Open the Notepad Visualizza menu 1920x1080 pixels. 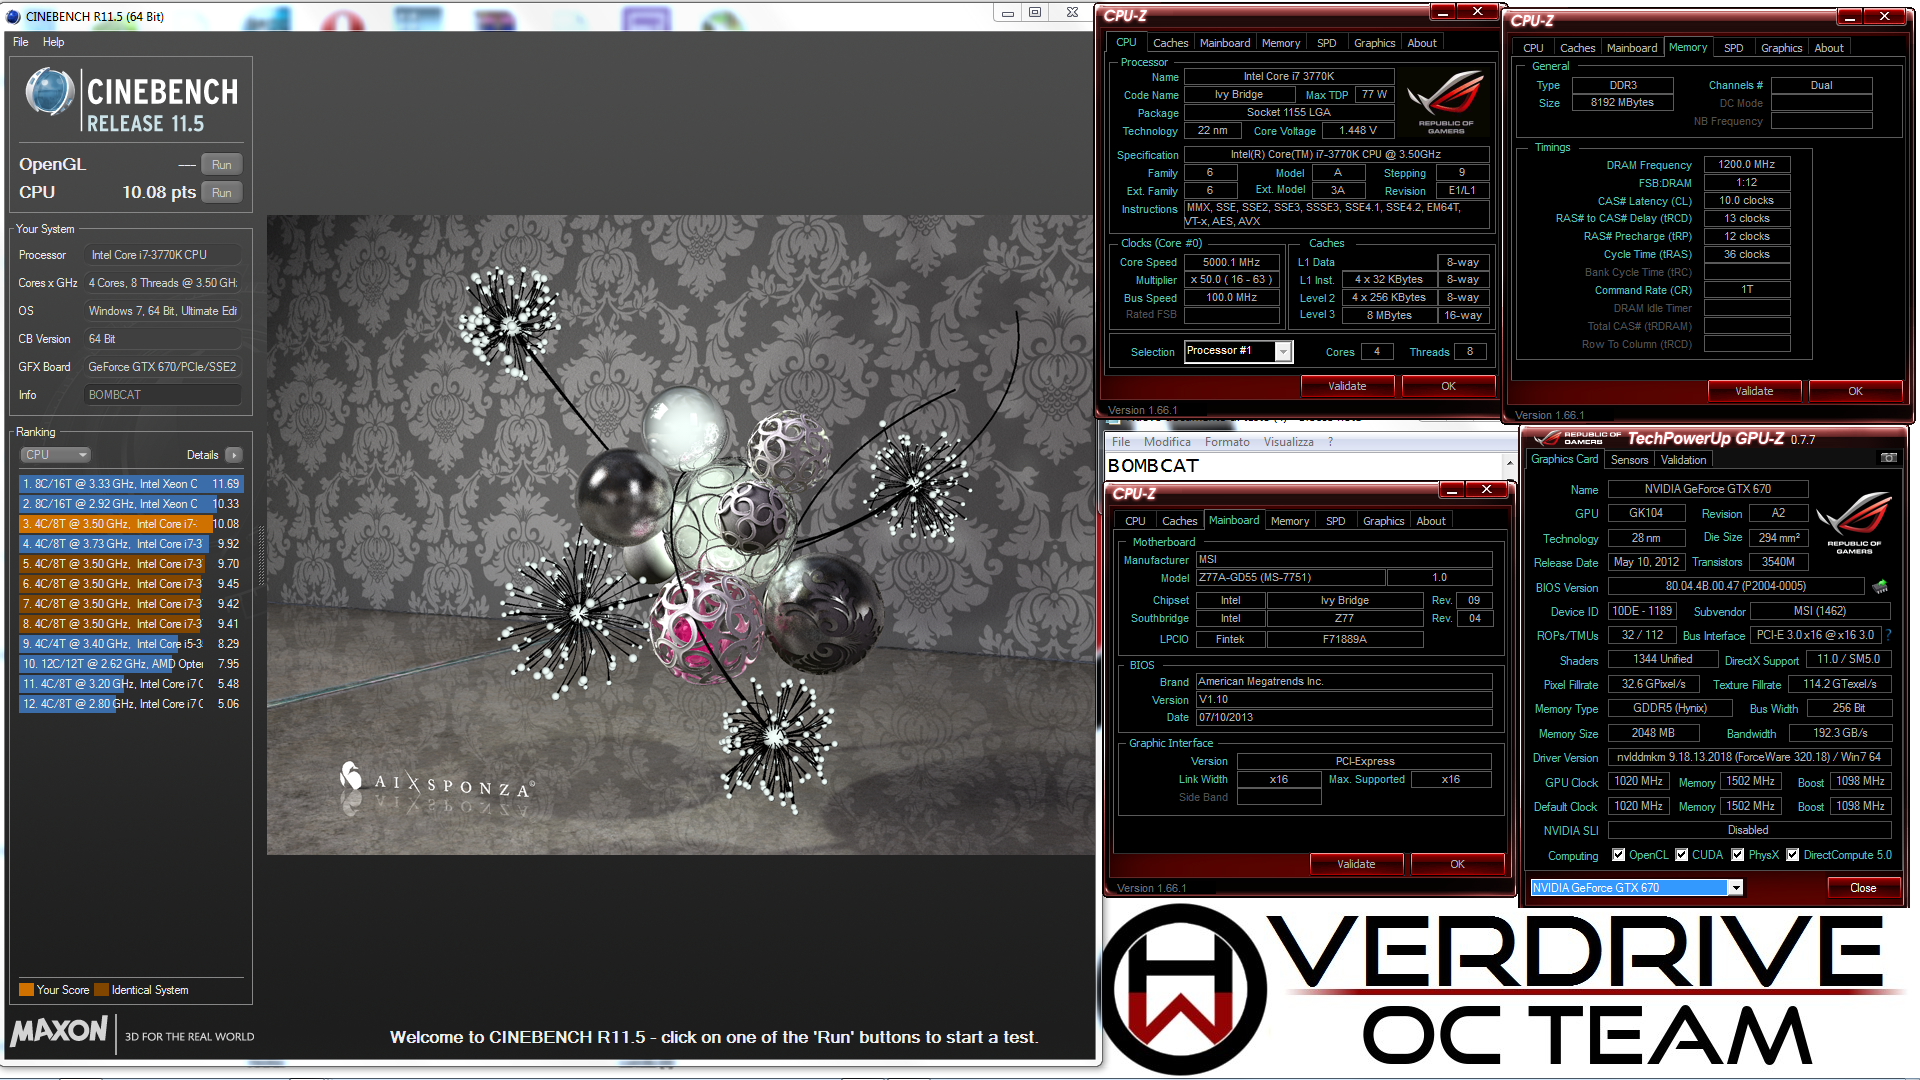[1289, 442]
